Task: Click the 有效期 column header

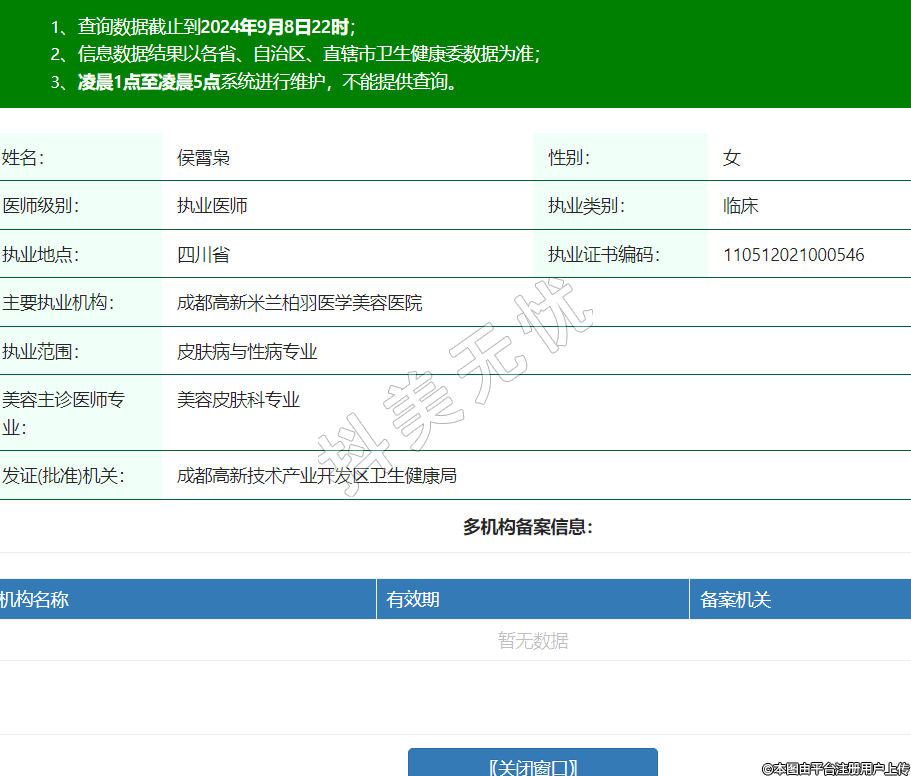Action: (x=413, y=600)
